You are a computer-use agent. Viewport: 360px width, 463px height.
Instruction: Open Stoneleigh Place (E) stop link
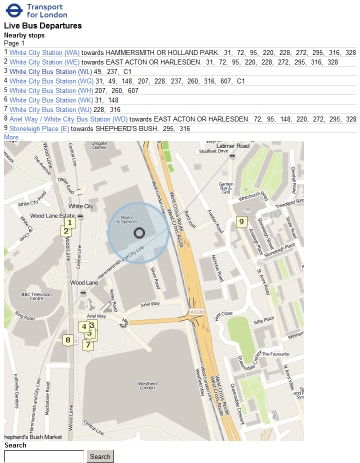click(39, 129)
